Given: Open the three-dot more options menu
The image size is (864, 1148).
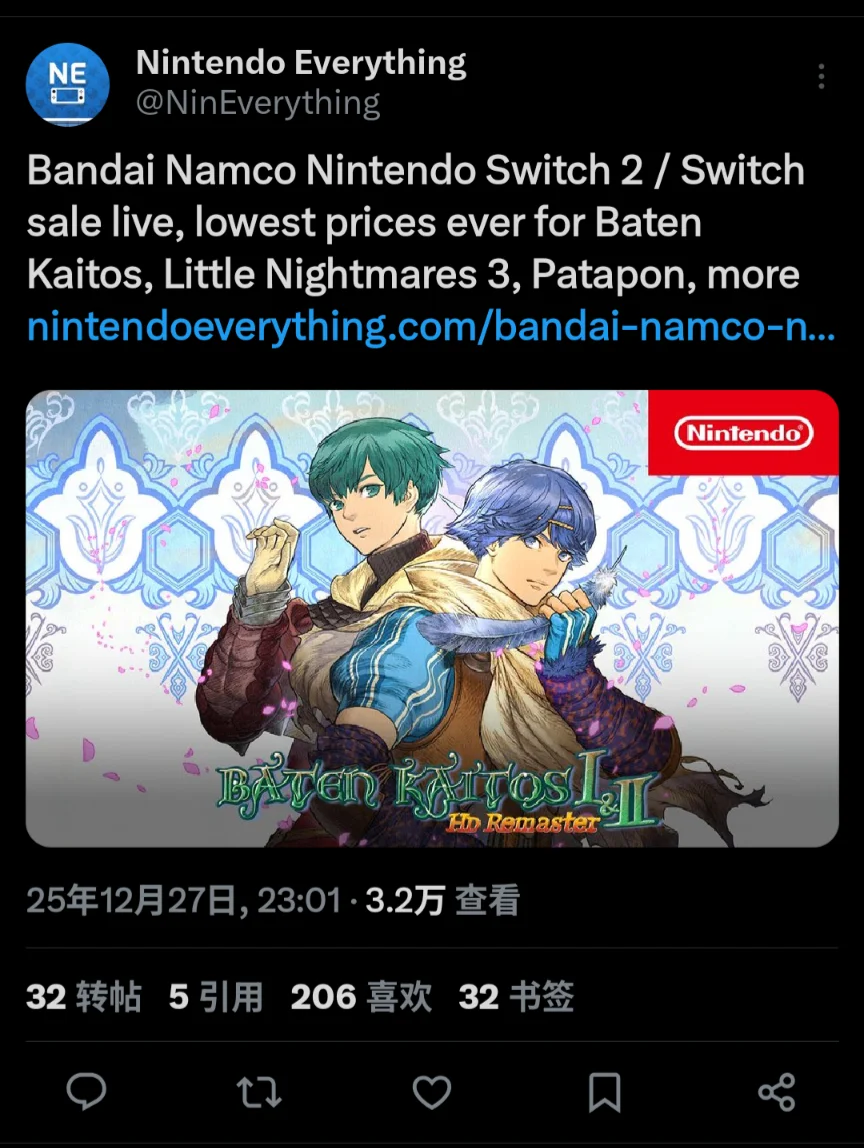Looking at the screenshot, I should pyautogui.click(x=822, y=76).
